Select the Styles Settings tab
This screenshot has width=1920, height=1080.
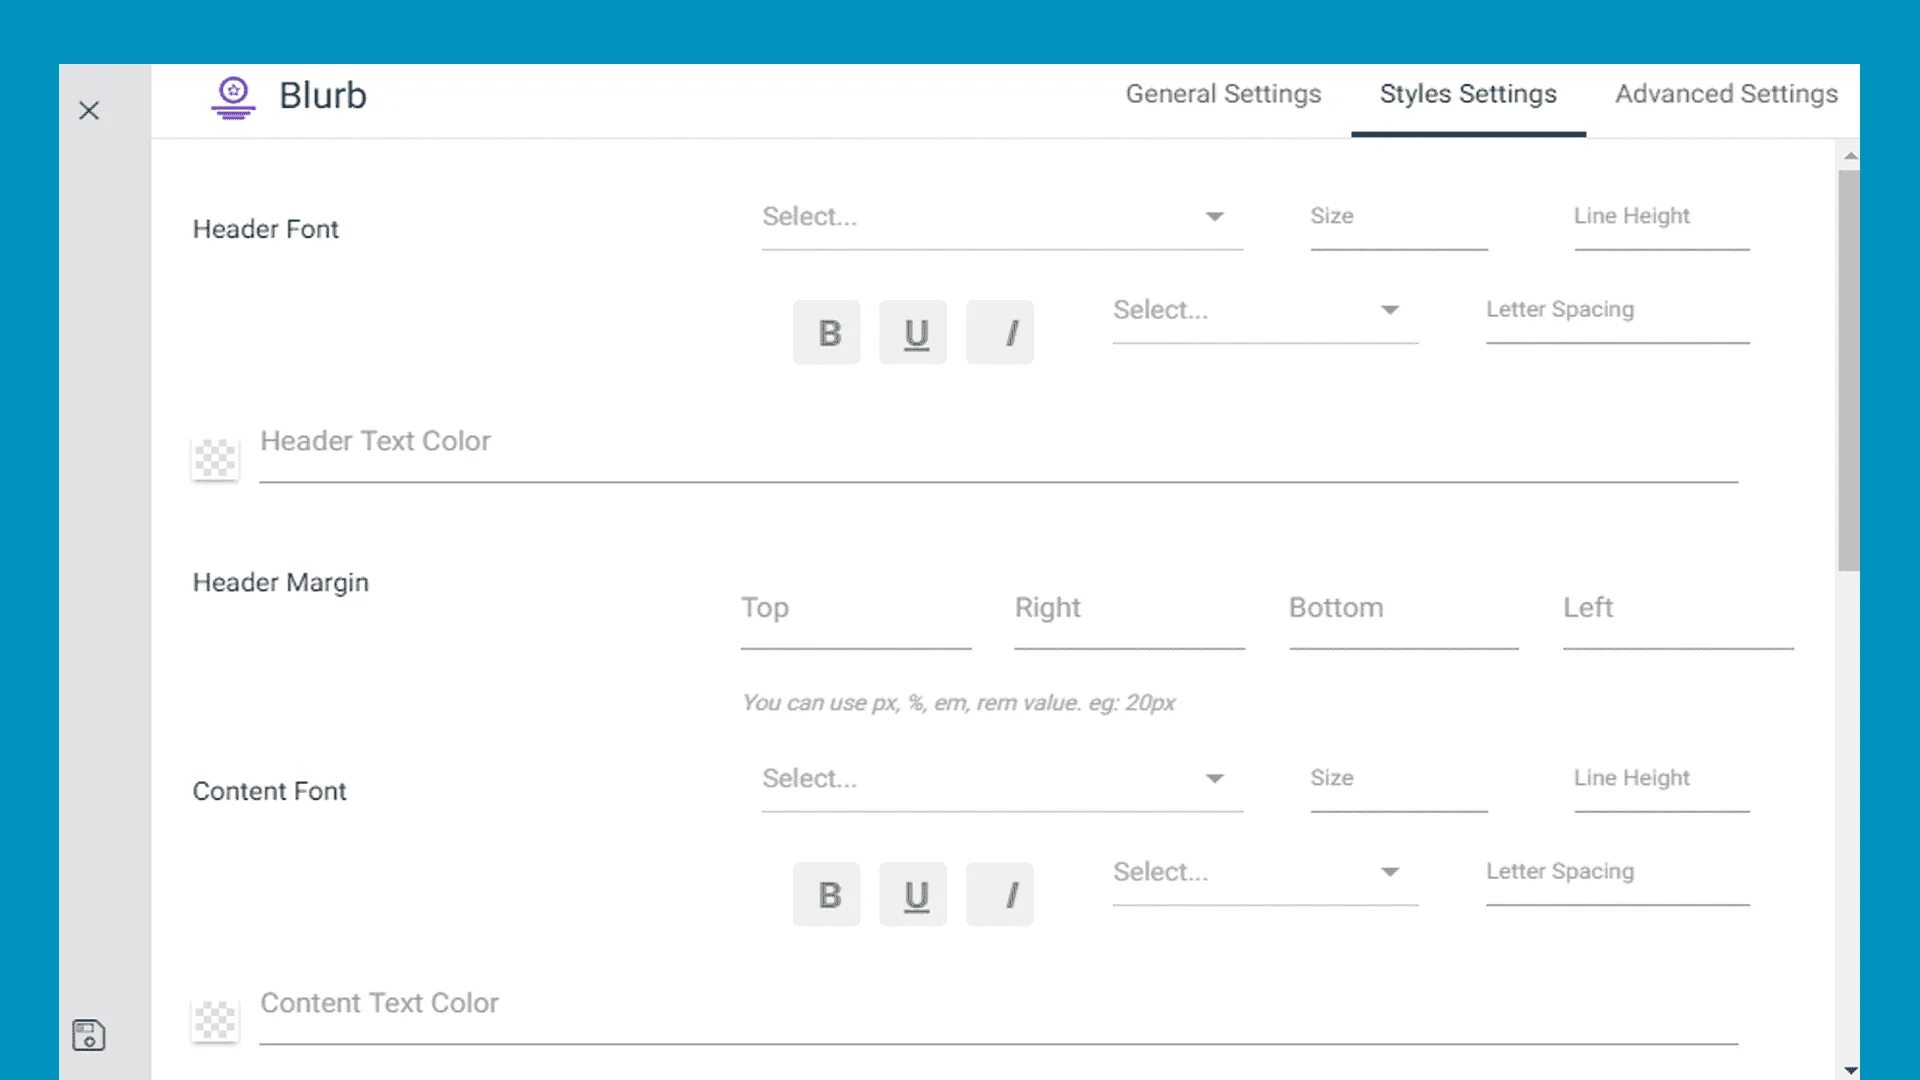pos(1467,94)
